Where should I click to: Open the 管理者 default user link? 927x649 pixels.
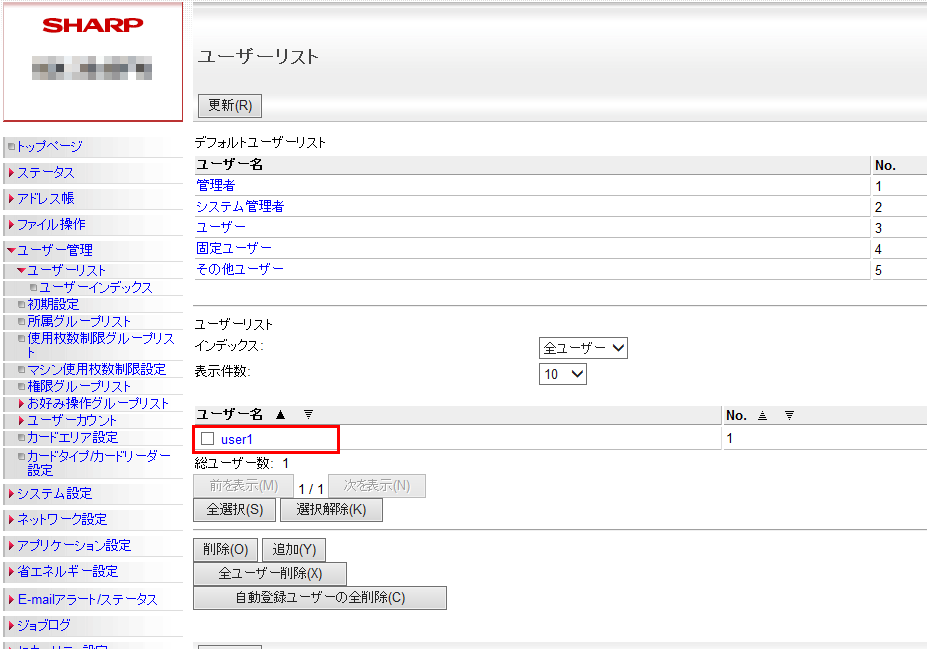pos(215,185)
